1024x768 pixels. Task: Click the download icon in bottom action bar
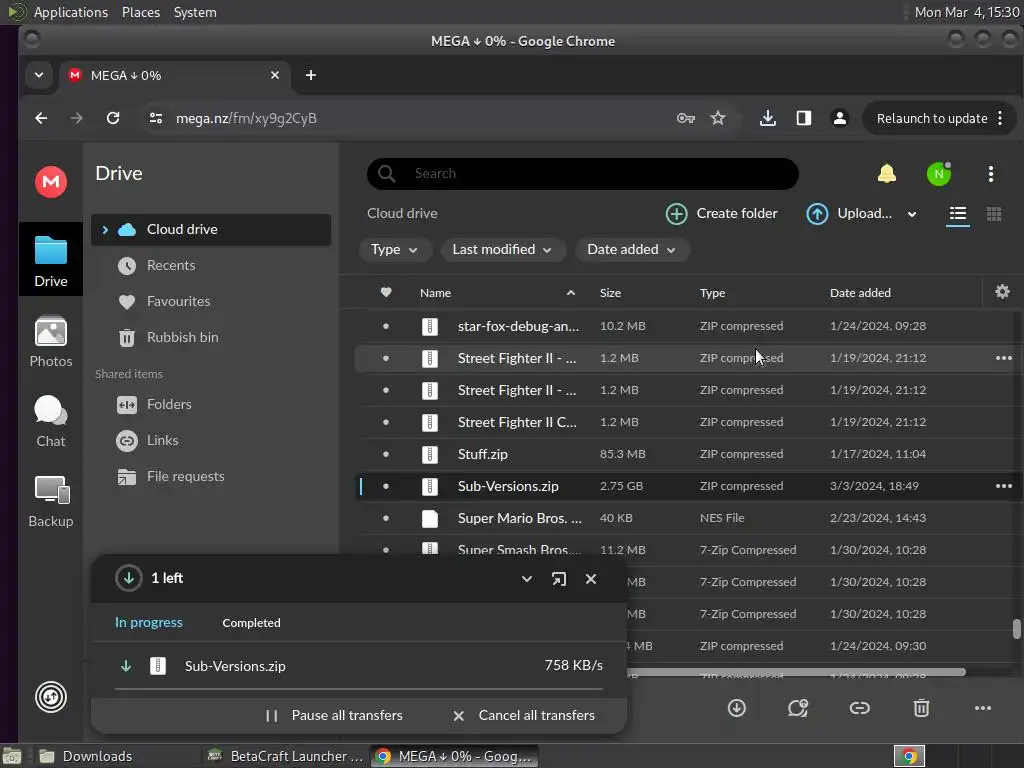(x=737, y=708)
